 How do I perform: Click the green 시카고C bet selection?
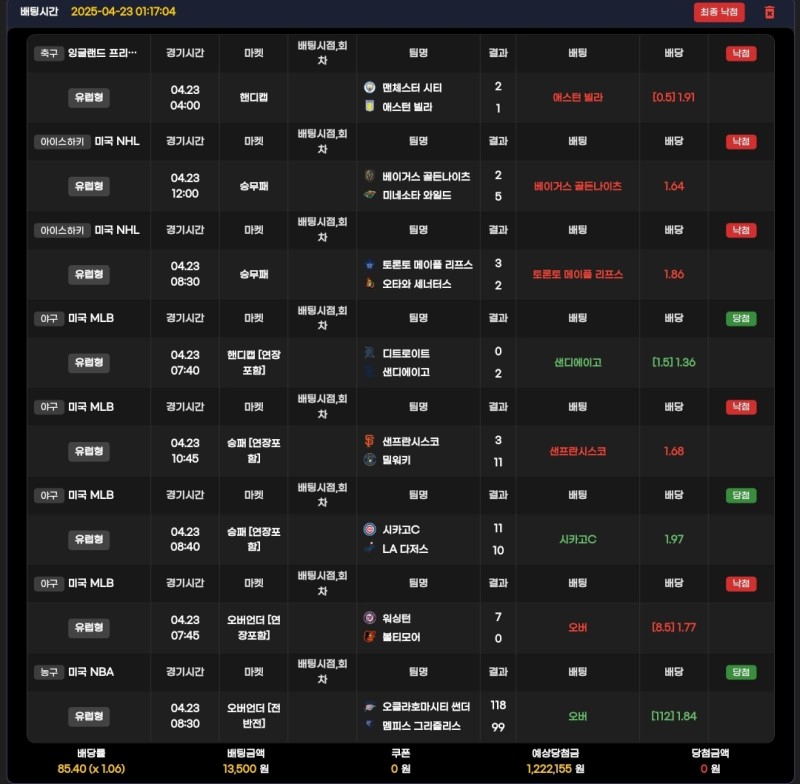pyautogui.click(x=577, y=539)
